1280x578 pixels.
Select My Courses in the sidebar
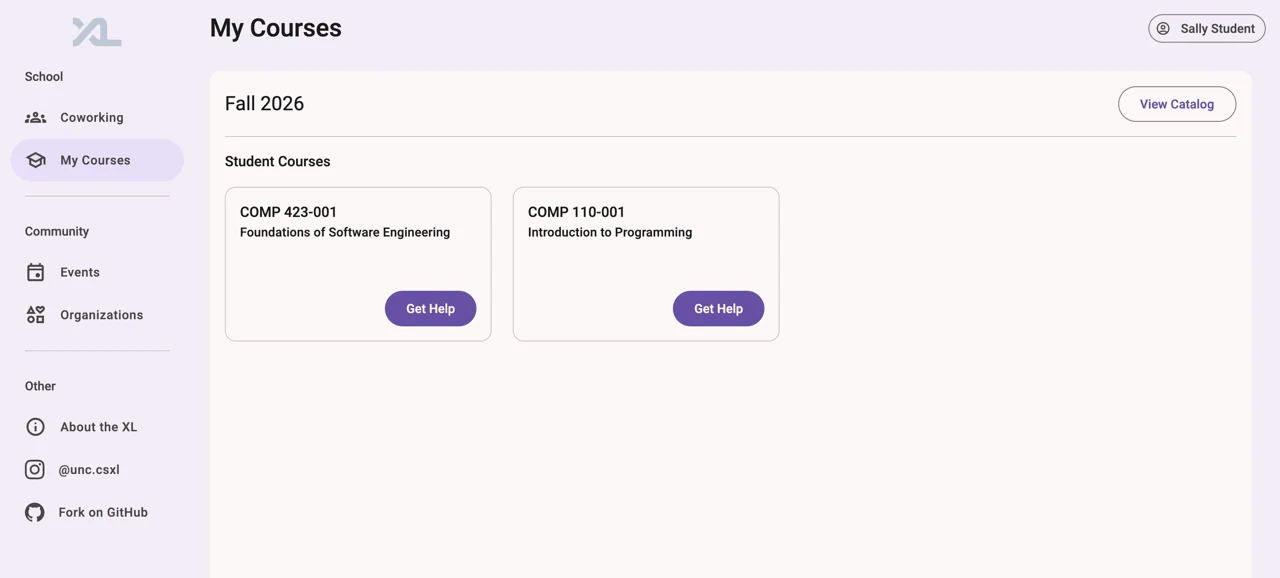(97, 160)
